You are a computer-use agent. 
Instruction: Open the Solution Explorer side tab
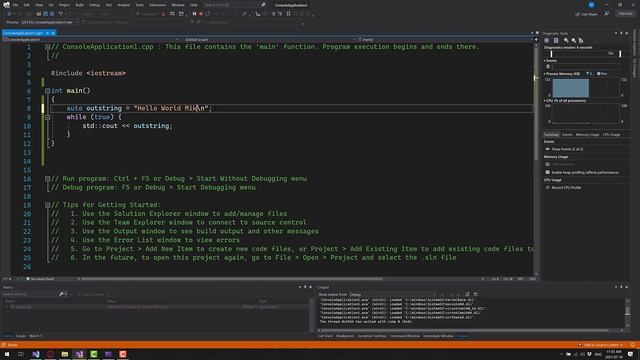click(x=635, y=43)
